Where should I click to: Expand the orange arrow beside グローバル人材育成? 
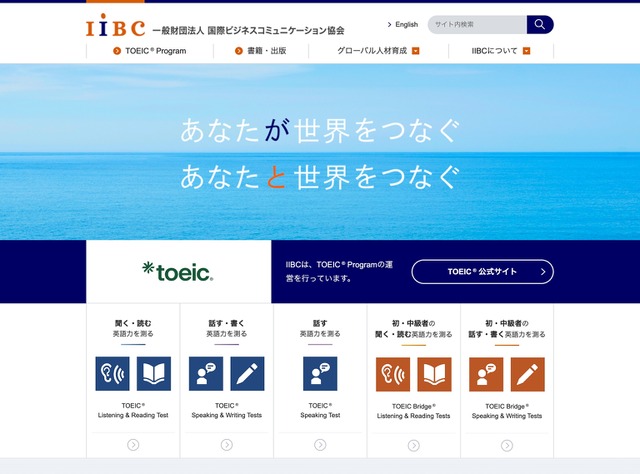tap(416, 51)
